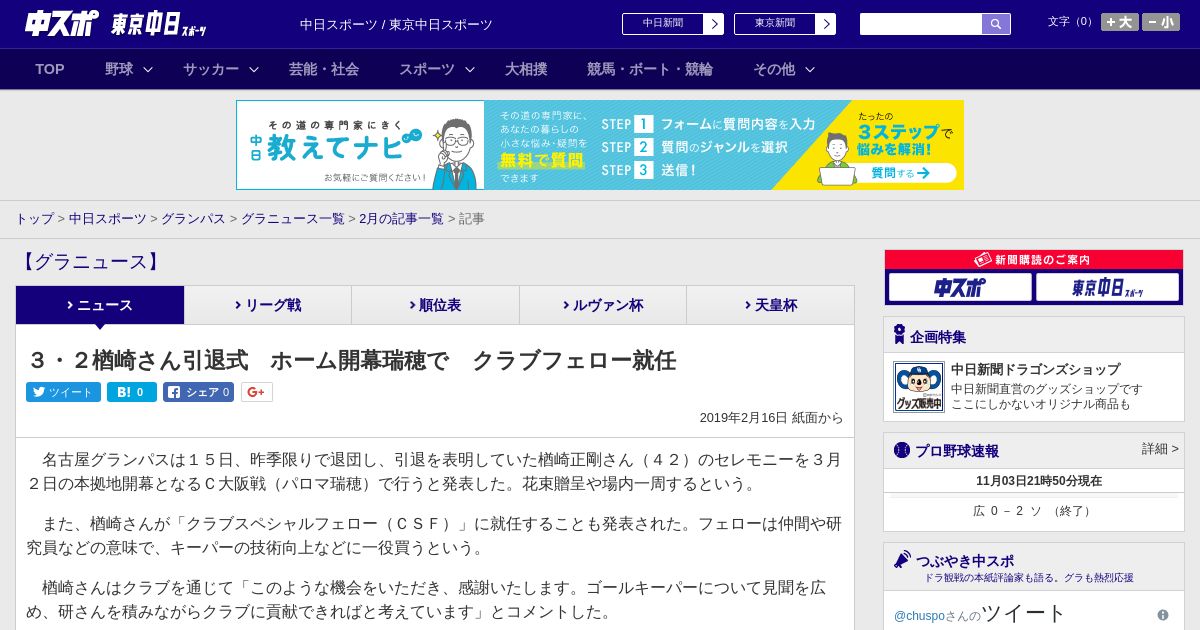Image resolution: width=1200 pixels, height=630 pixels.
Task: Decrease text size with the －小 button
Action: 1161,22
